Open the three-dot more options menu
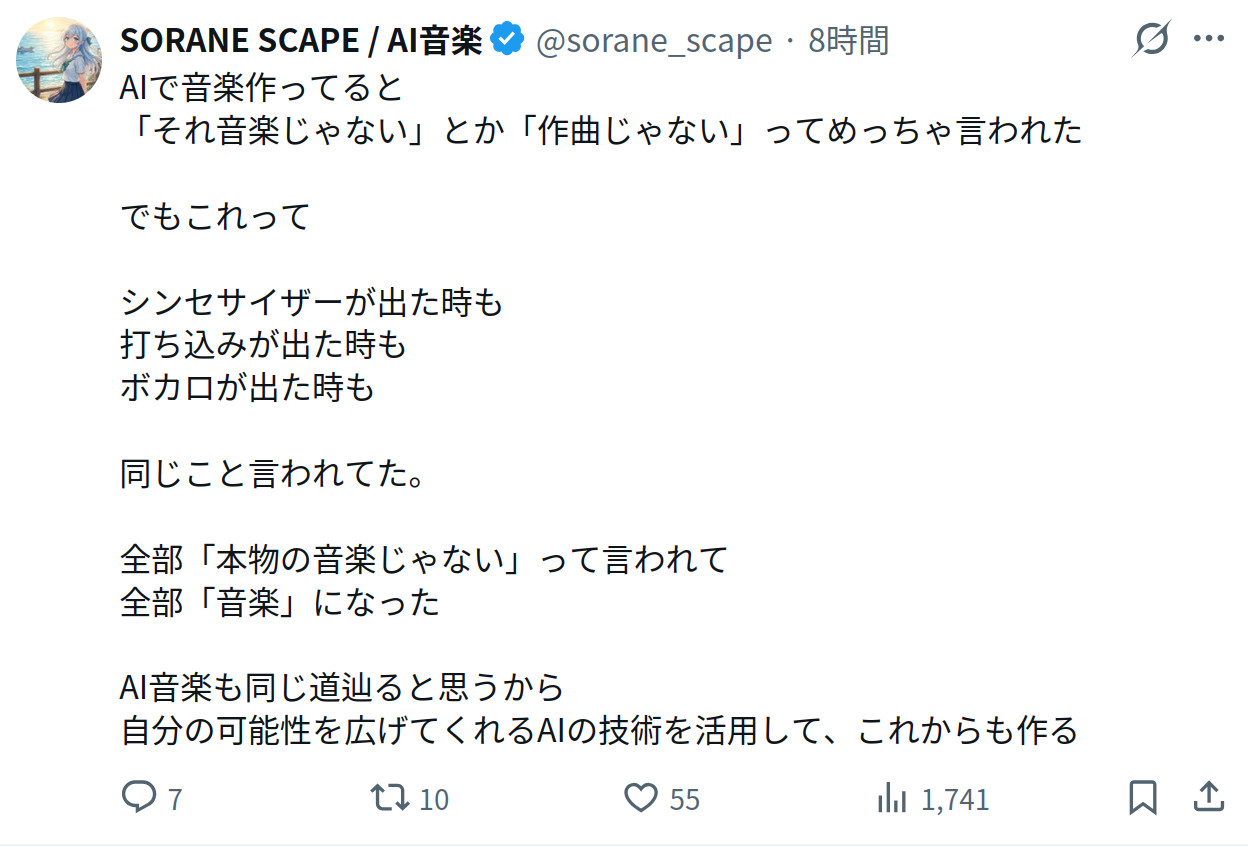This screenshot has height=847, width=1248. pos(1209,40)
